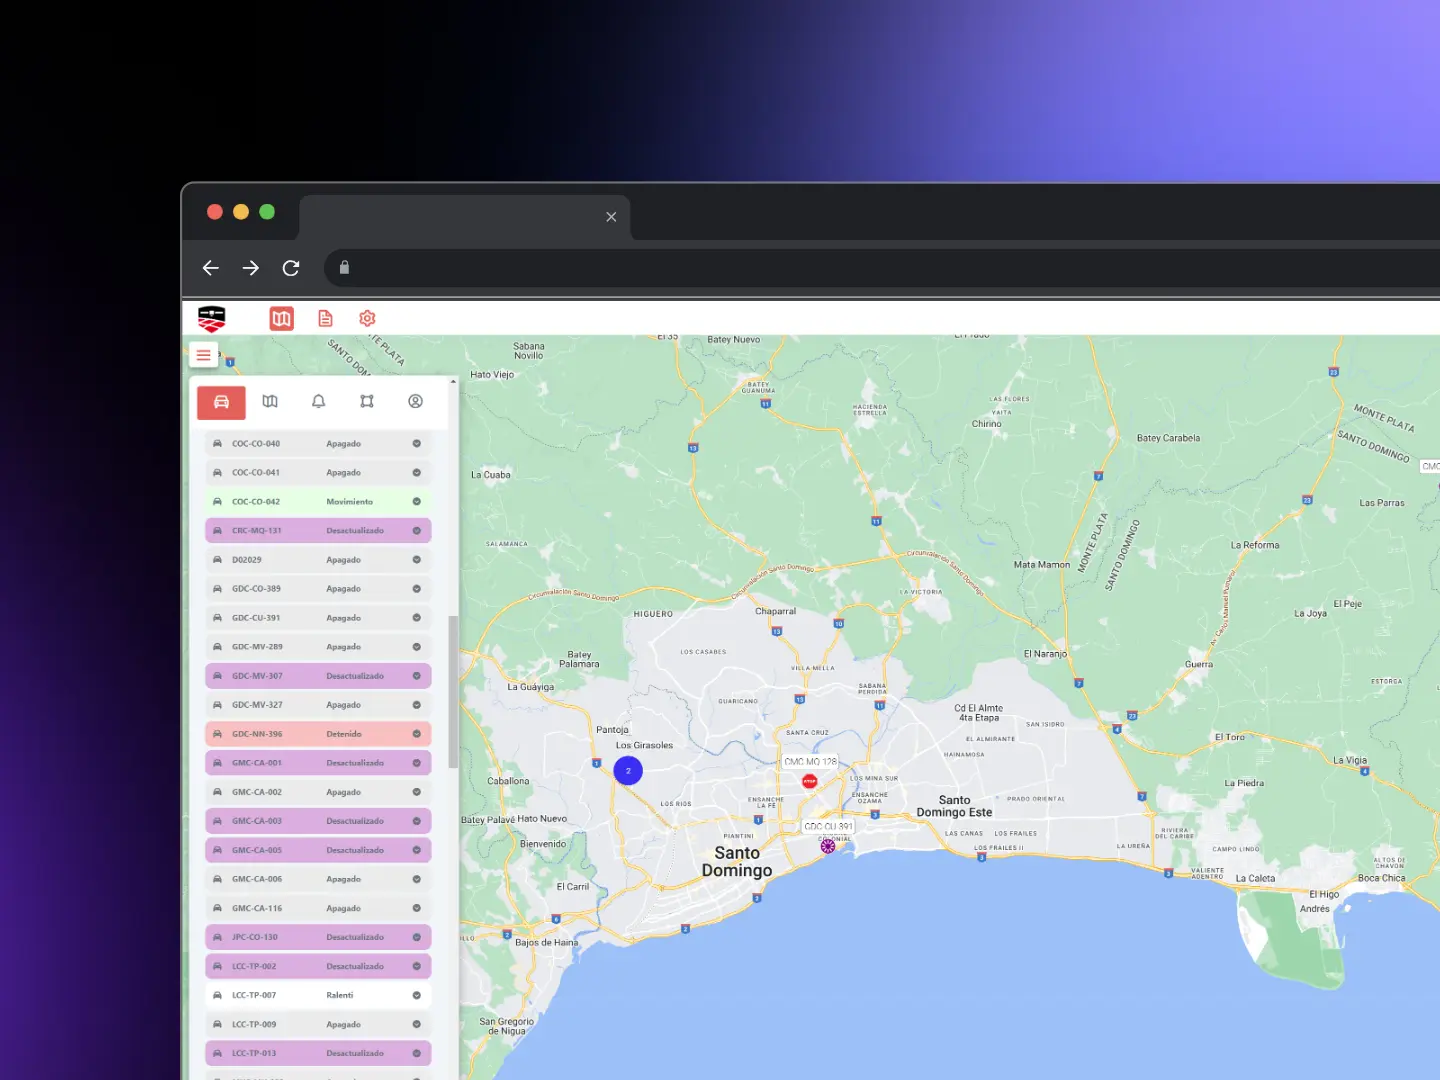Expand the COC-CO-041 row chevron
This screenshot has height=1080, width=1440.
(x=417, y=473)
